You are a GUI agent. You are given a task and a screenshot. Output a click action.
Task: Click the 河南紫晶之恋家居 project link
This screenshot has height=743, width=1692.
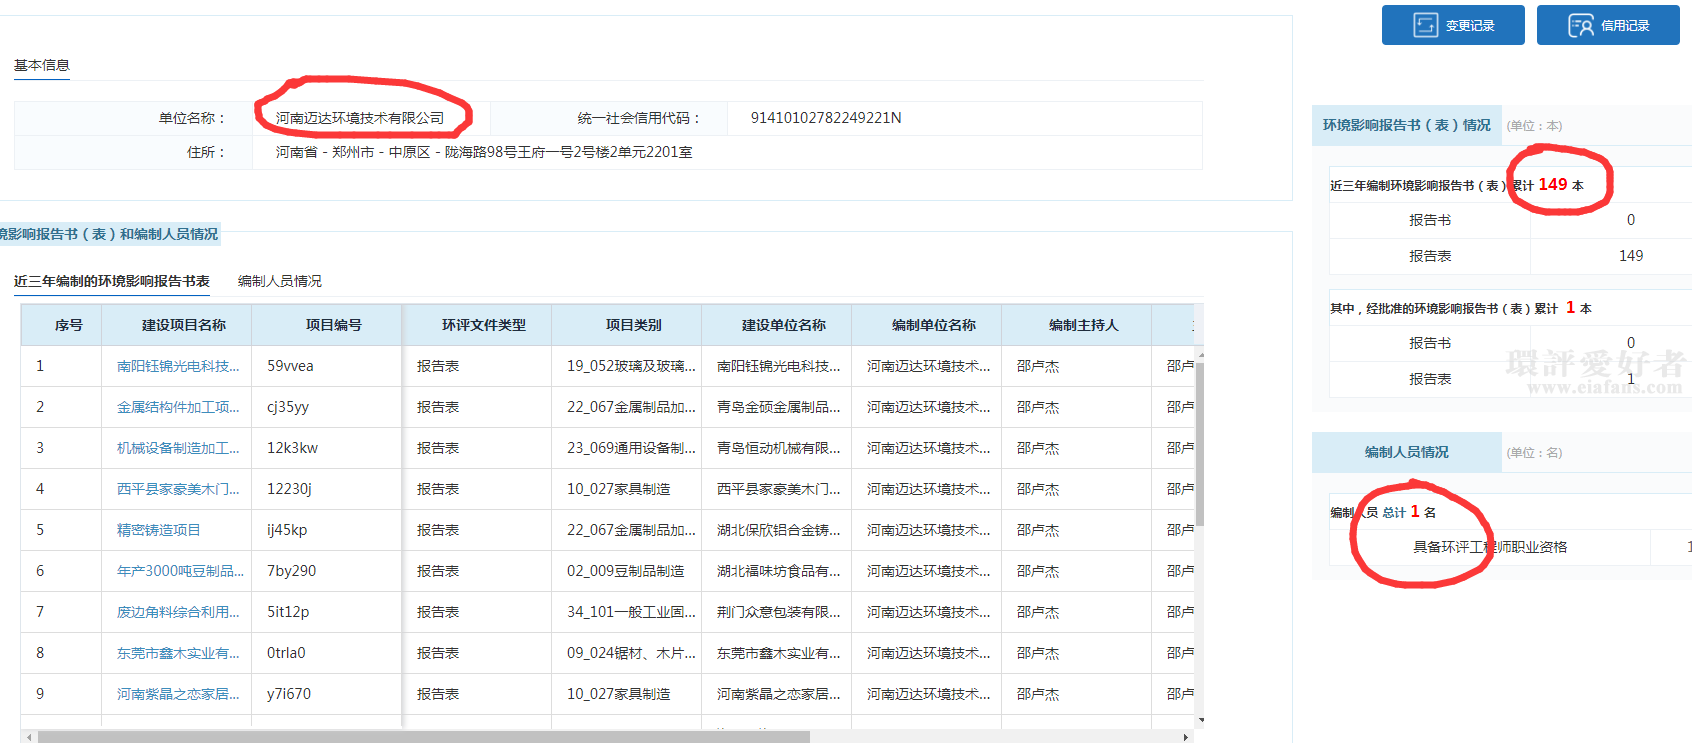(178, 694)
